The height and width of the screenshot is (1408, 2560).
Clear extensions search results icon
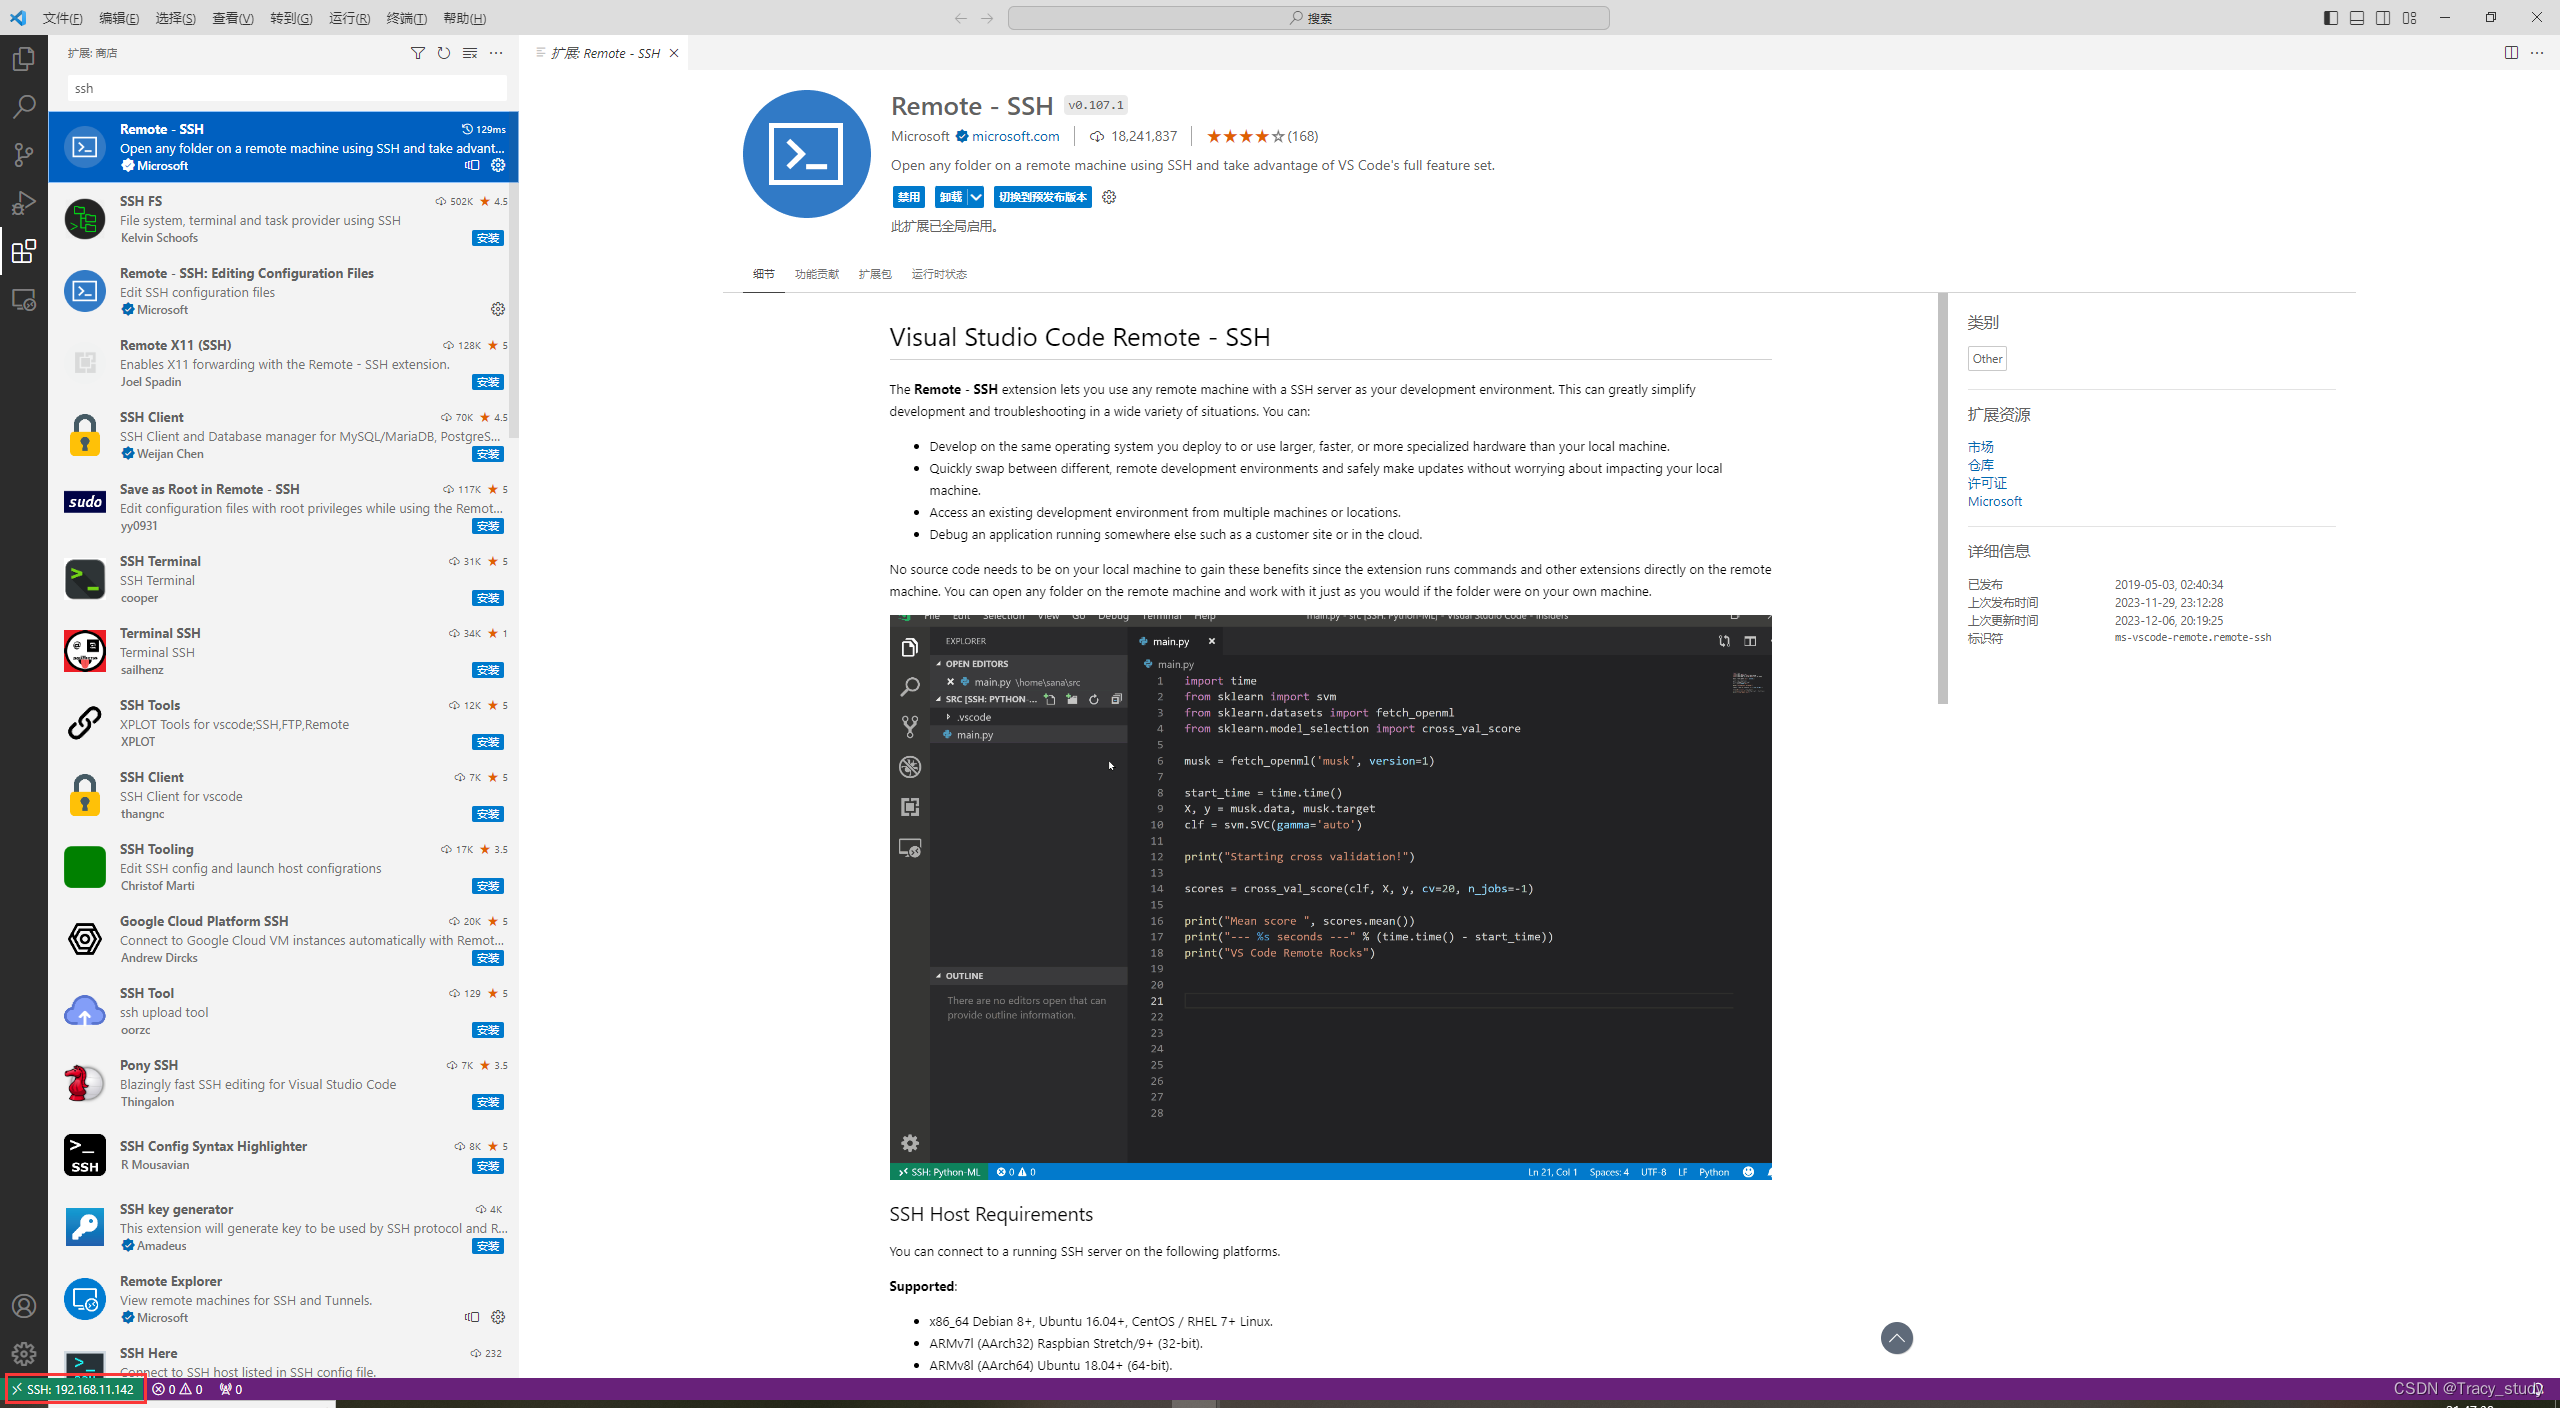(x=469, y=53)
